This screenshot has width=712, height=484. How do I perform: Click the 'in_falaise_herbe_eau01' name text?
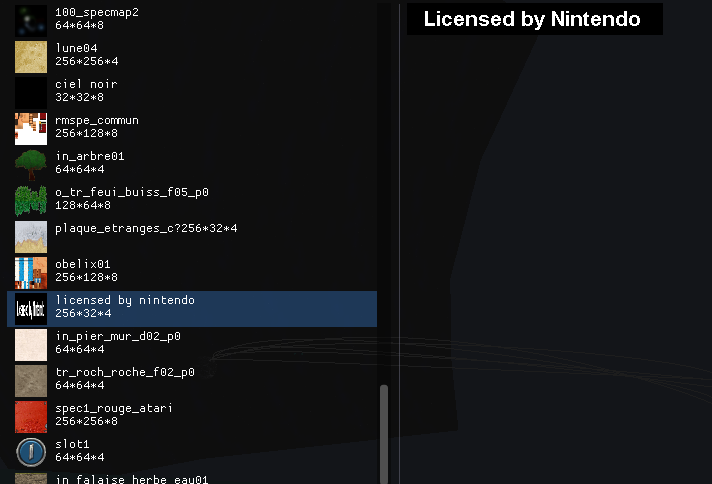click(132, 479)
